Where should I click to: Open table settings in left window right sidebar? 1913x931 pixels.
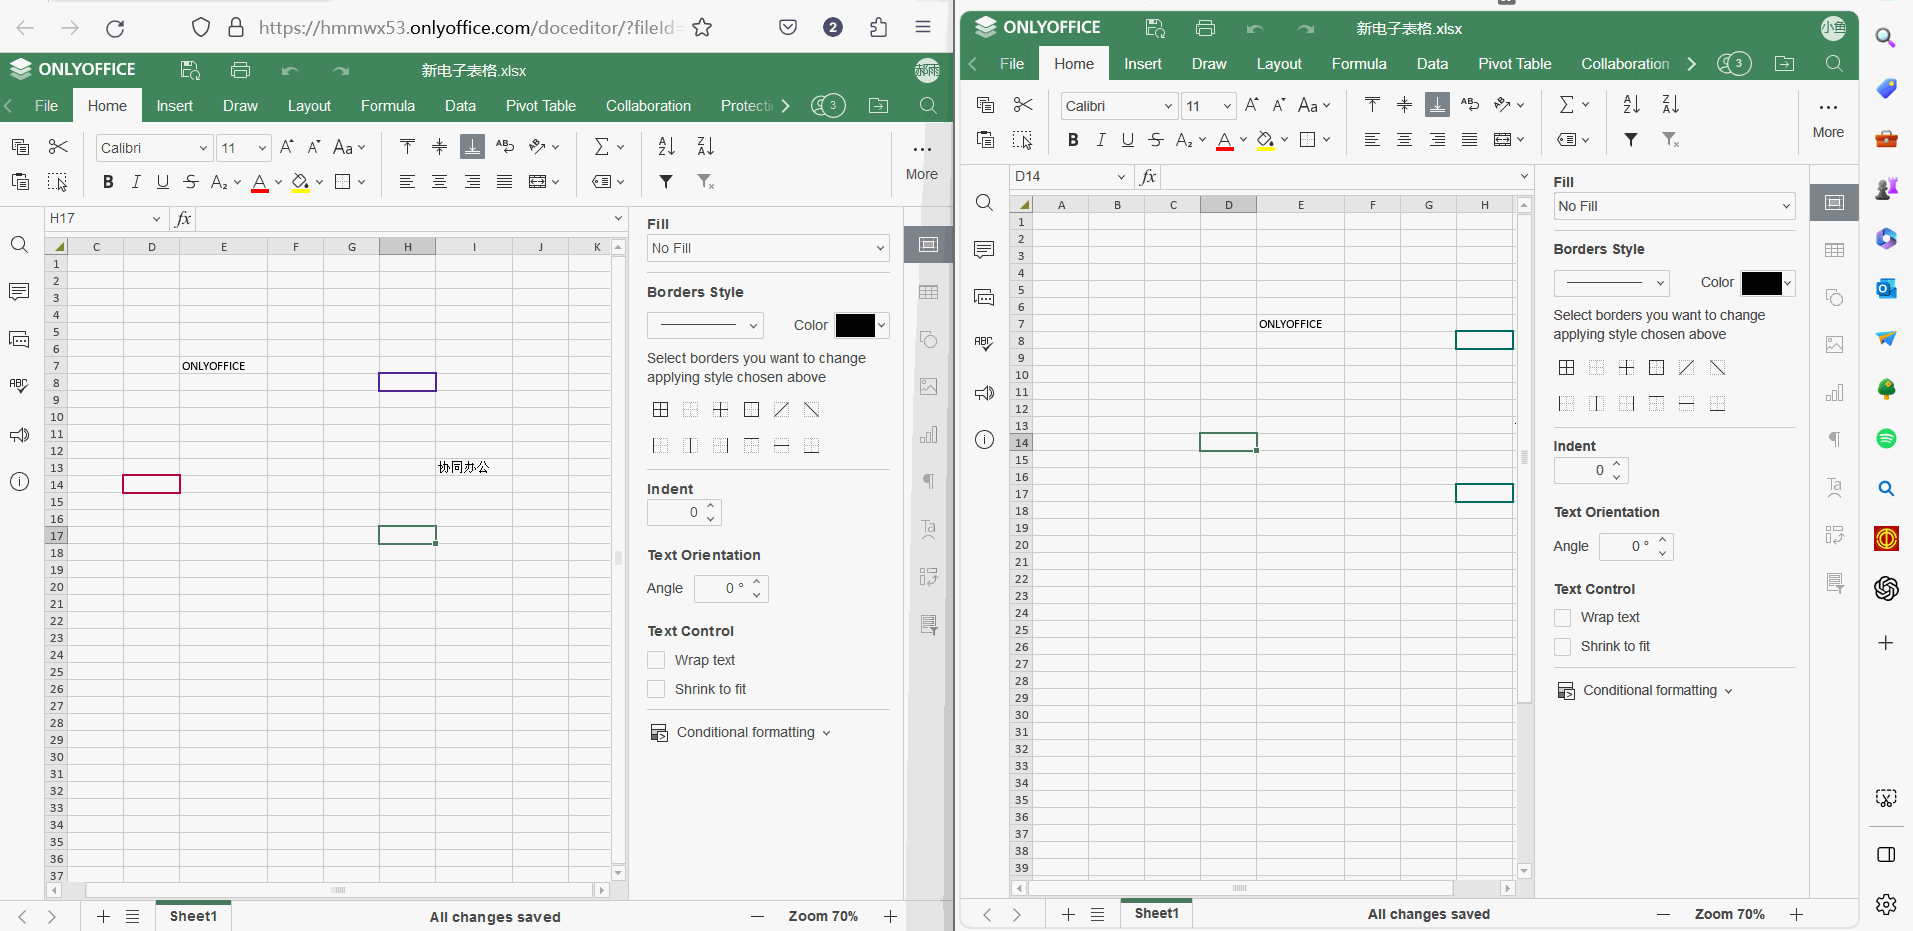pos(929,292)
